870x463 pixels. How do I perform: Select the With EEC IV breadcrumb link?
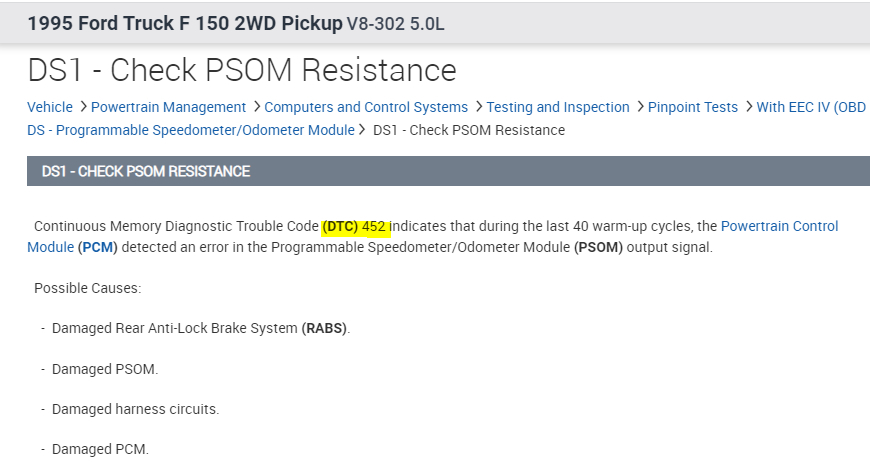pyautogui.click(x=810, y=107)
